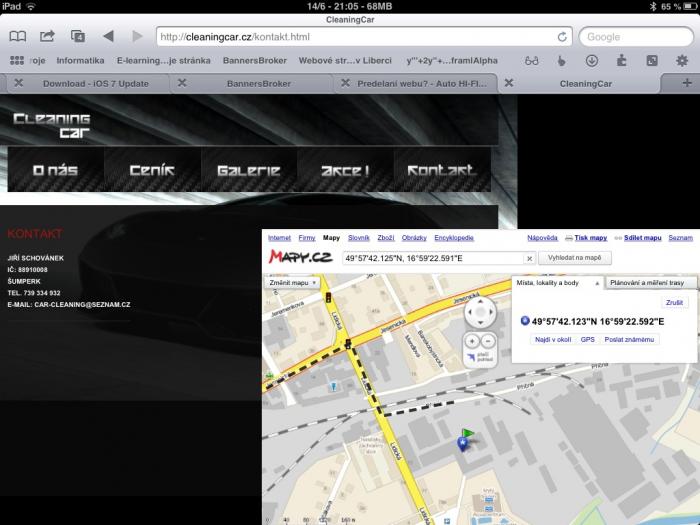Screen dimensions: 700x525
Task: Clear the coordinates search field with X
Action: tap(529, 258)
